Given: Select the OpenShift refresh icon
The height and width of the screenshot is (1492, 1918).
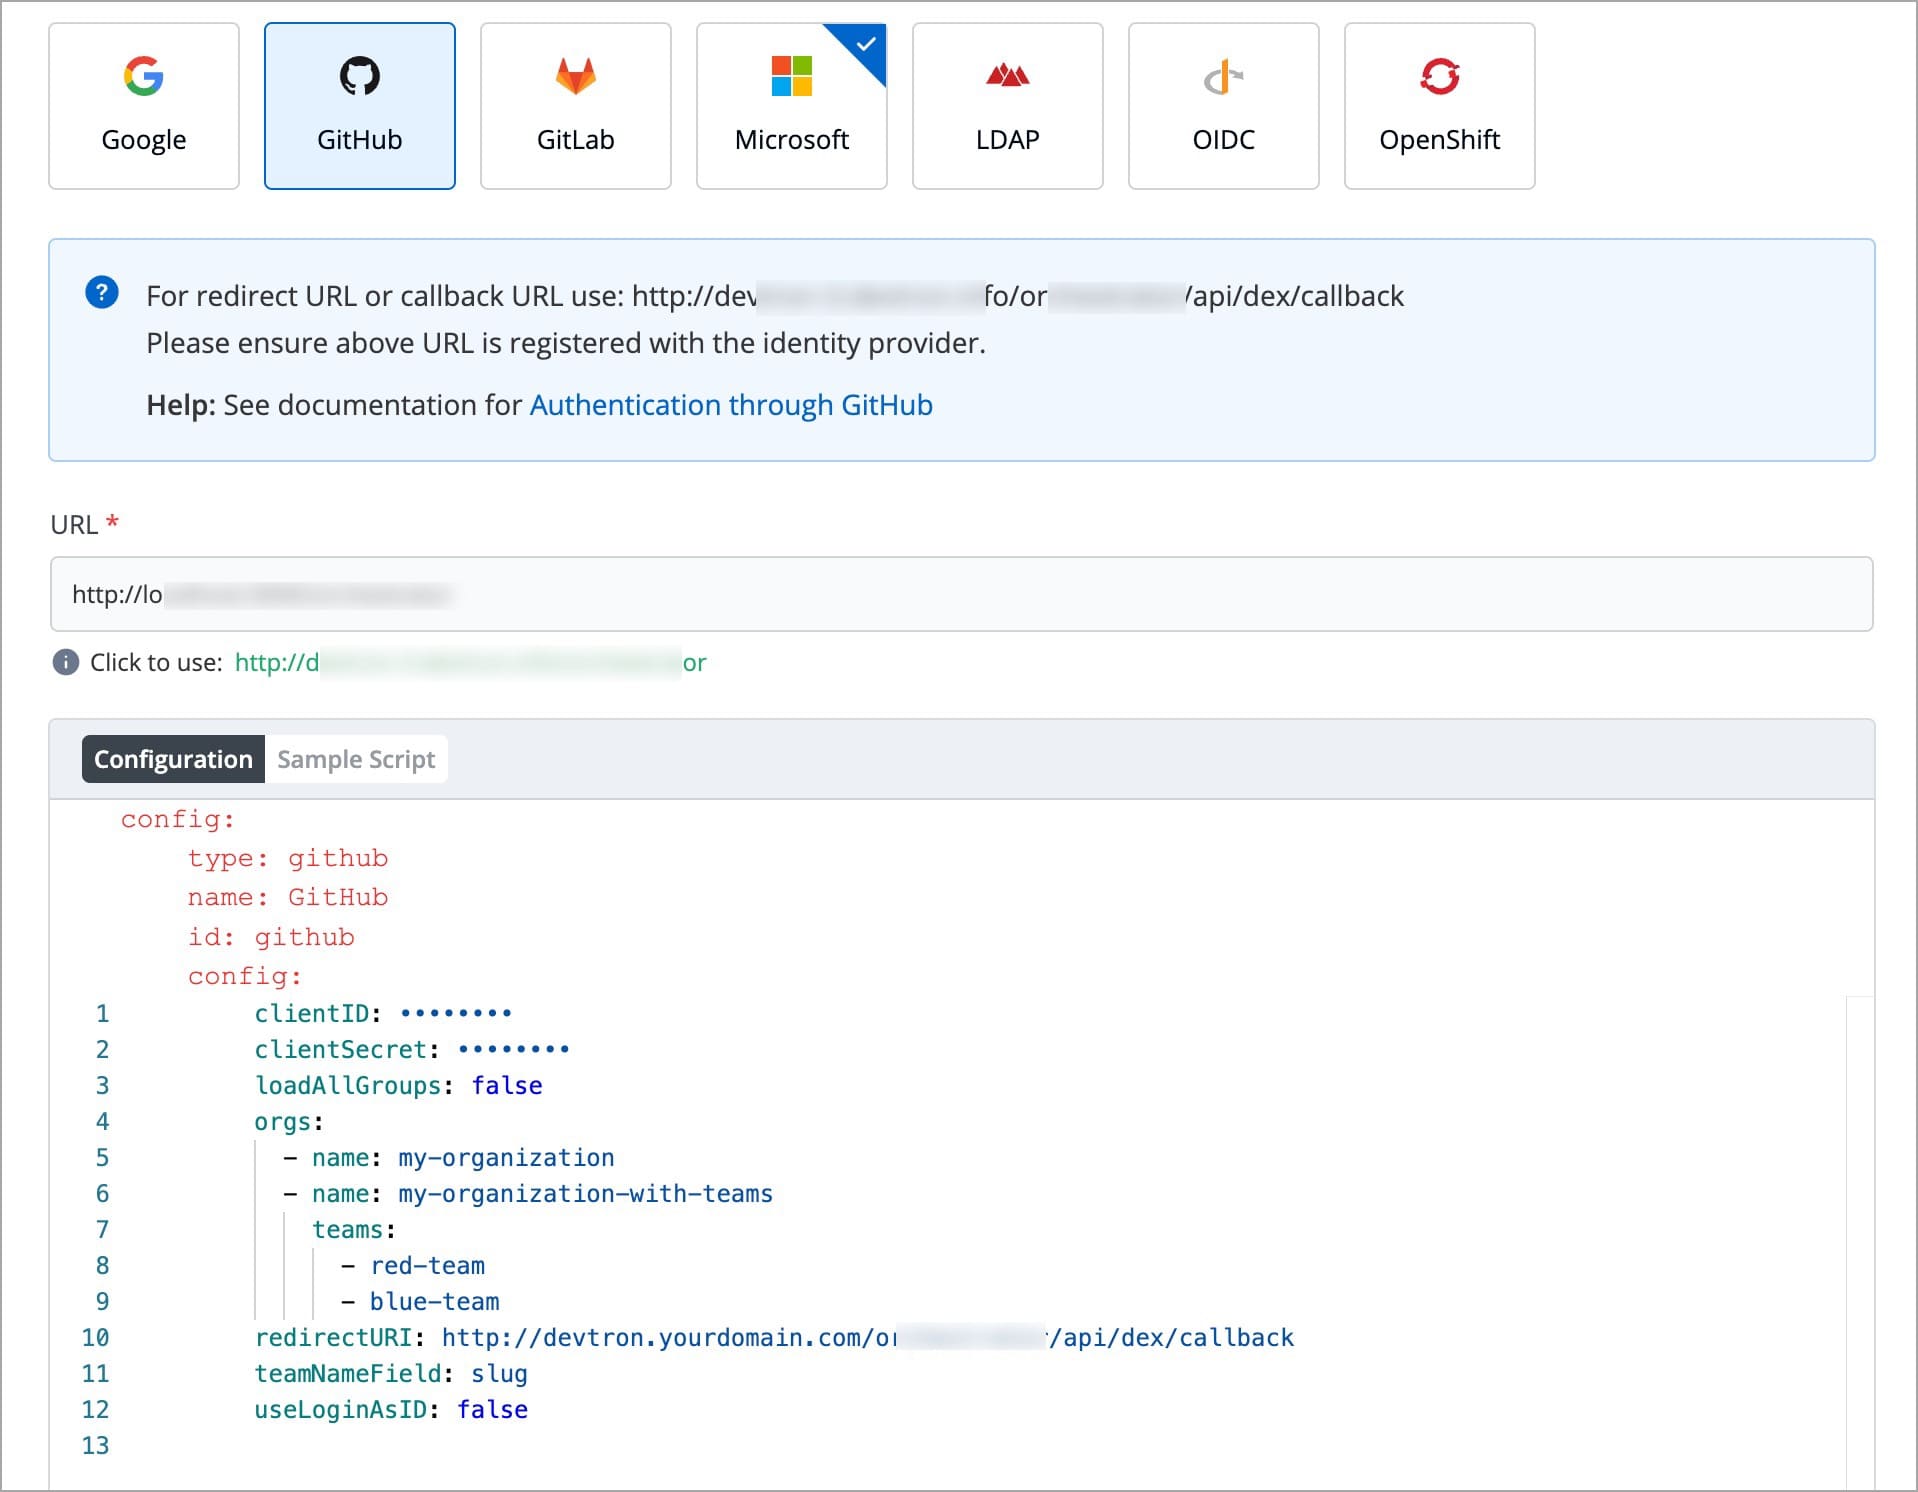Looking at the screenshot, I should click(x=1439, y=76).
